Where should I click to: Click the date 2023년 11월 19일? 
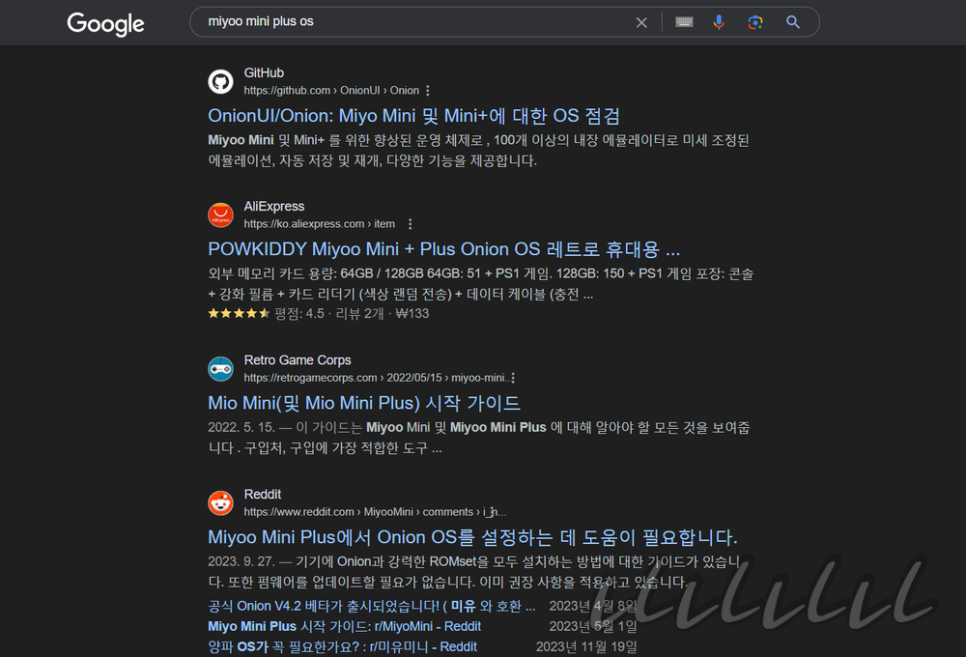click(x=586, y=647)
